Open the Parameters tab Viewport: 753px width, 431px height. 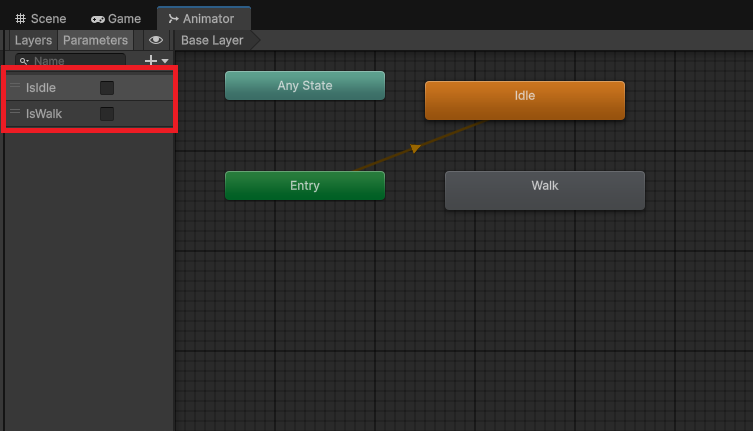tap(95, 40)
